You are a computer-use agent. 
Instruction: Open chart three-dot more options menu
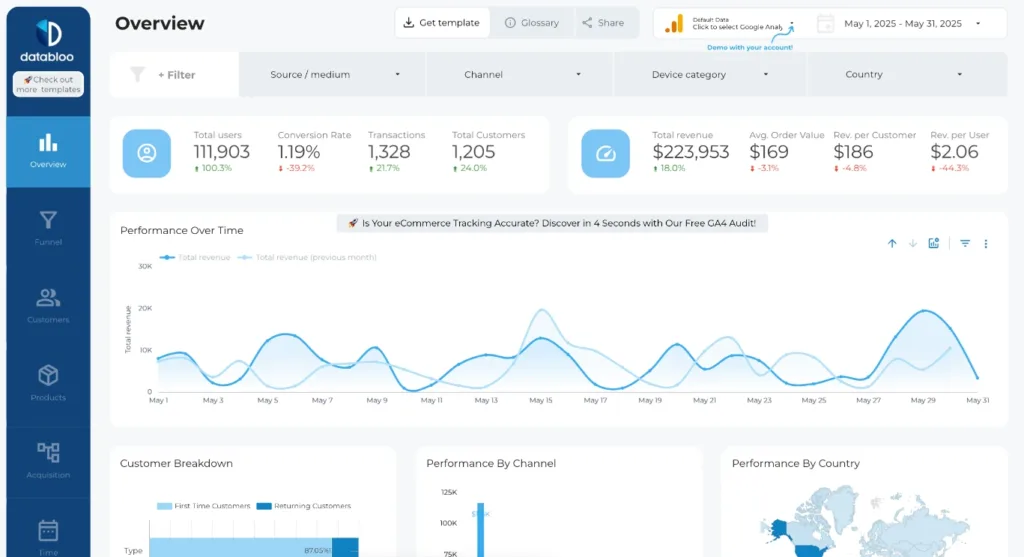coord(986,243)
